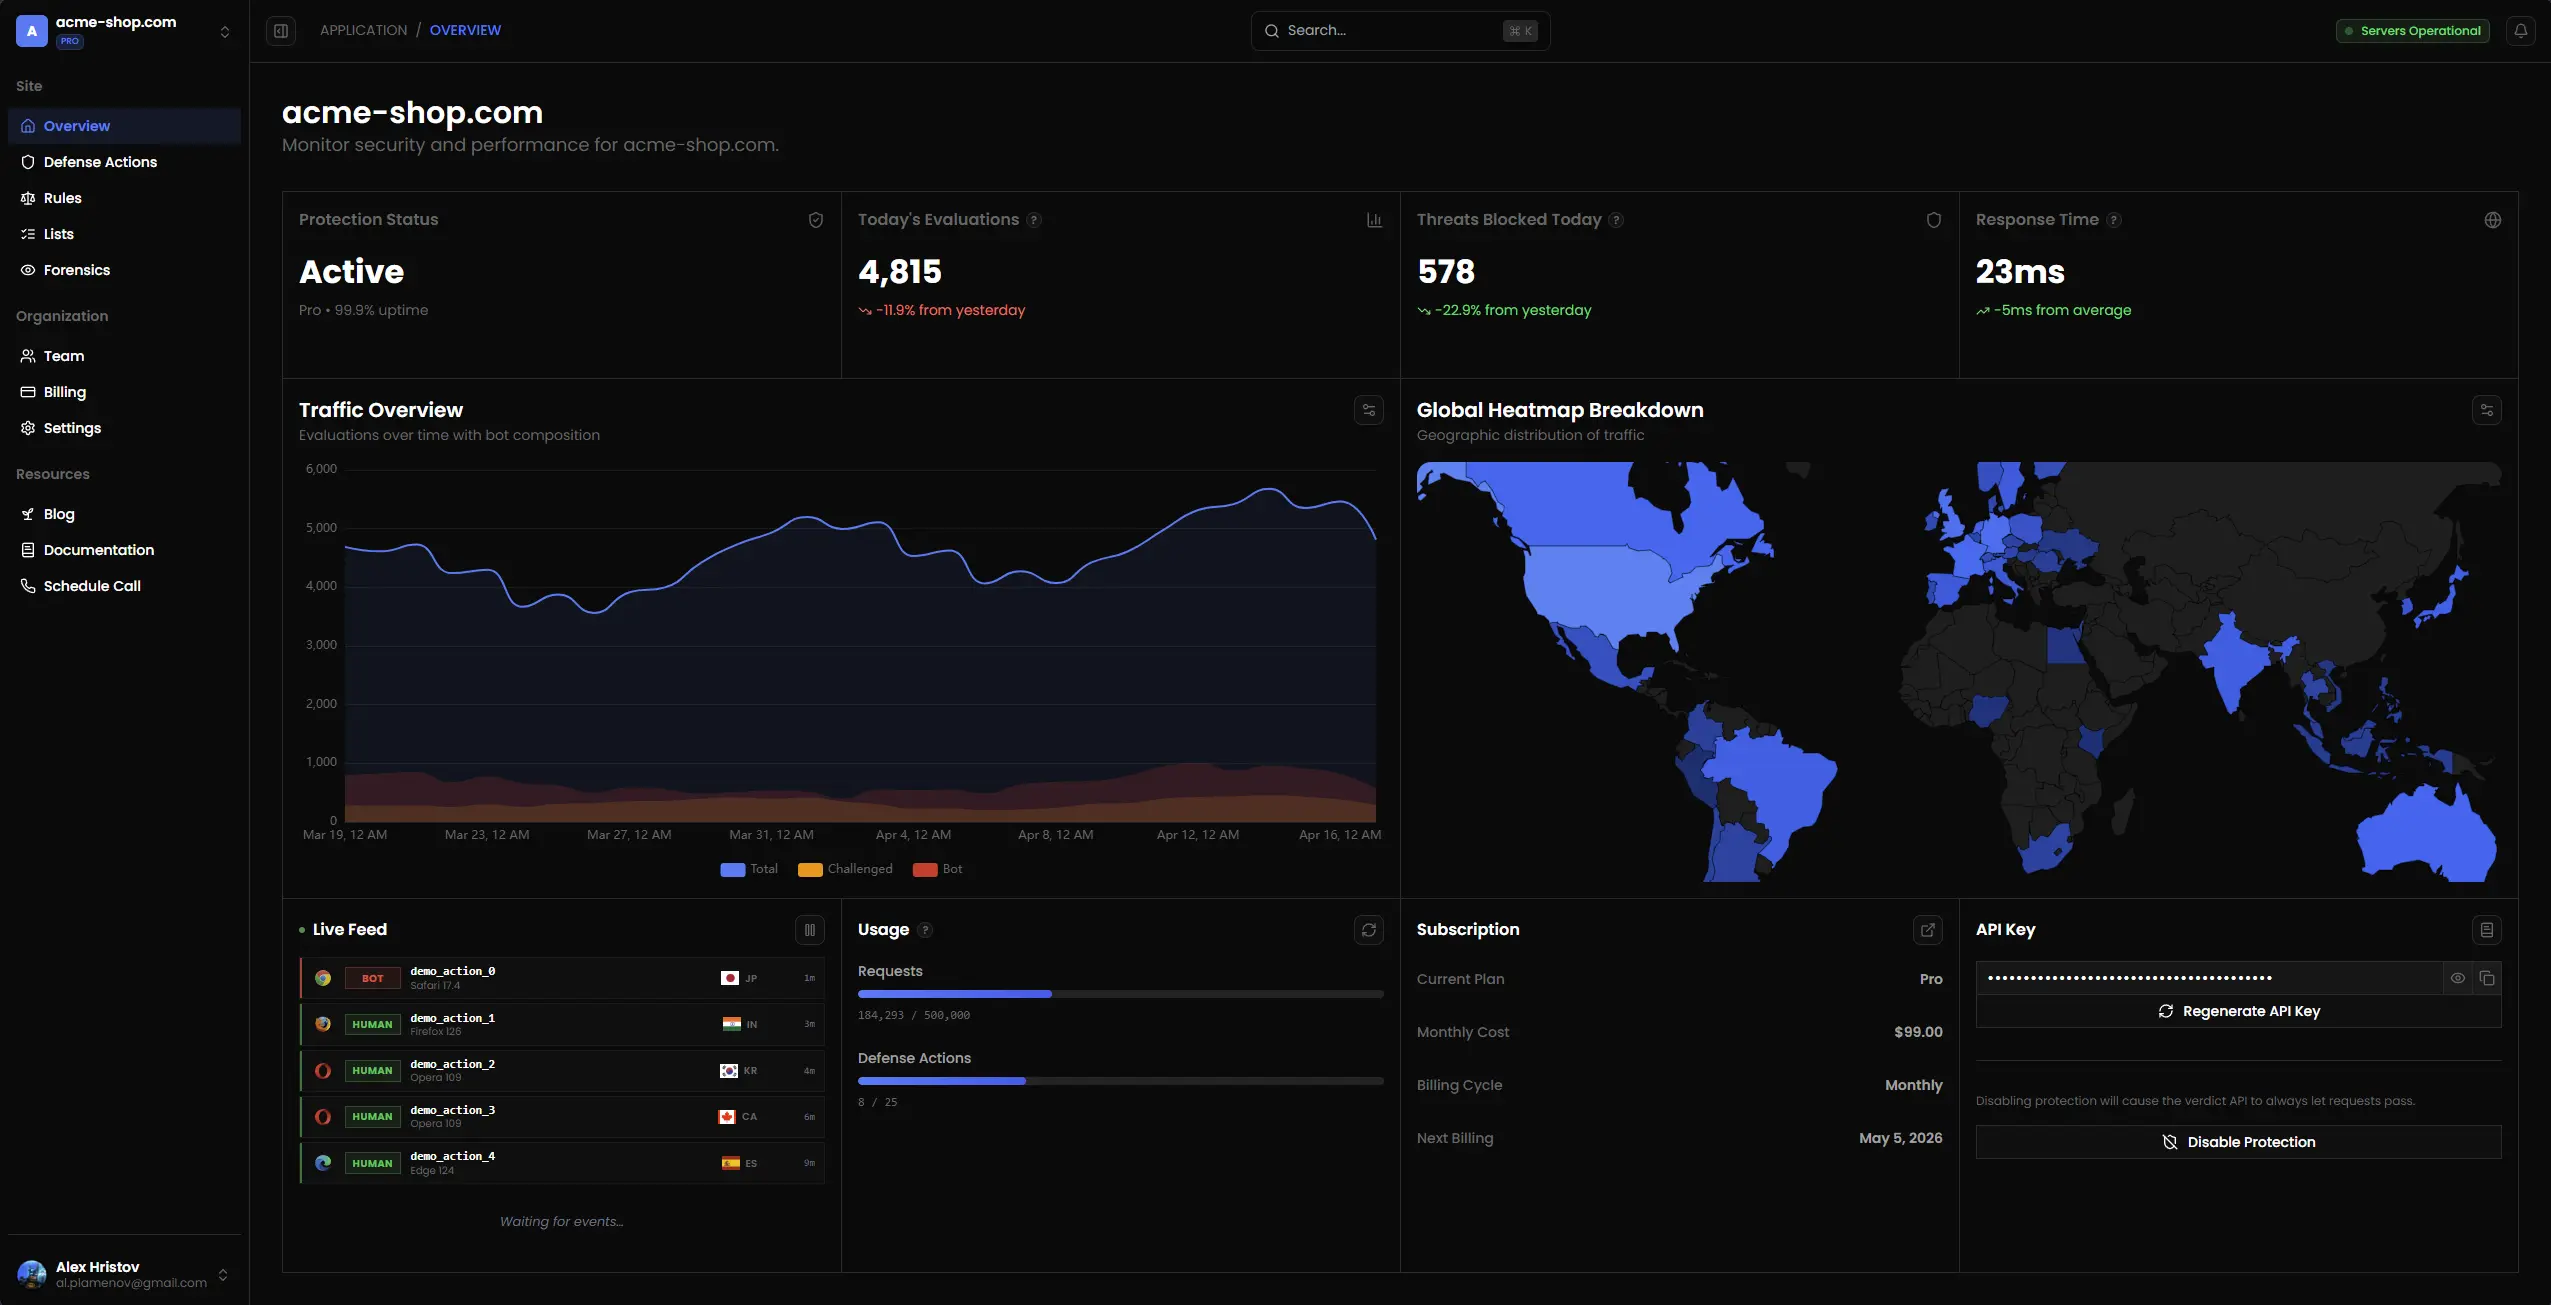This screenshot has height=1305, width=2551.
Task: Copy the API key
Action: tap(2486, 978)
